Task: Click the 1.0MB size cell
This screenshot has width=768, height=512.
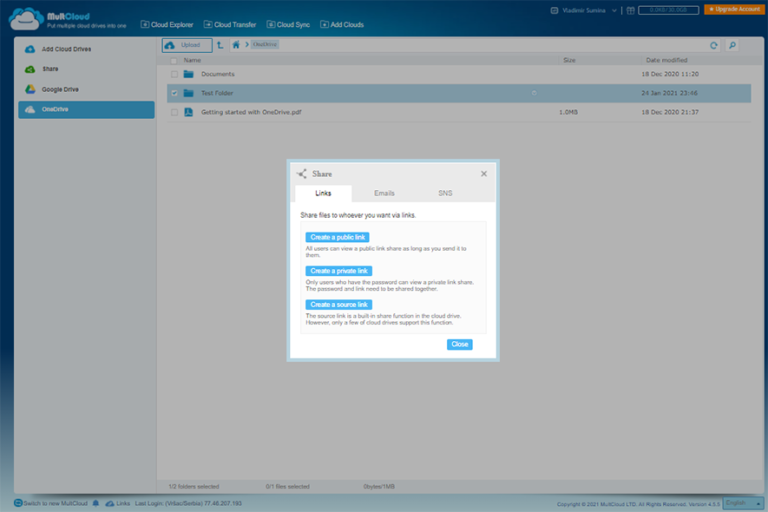Action: (568, 112)
